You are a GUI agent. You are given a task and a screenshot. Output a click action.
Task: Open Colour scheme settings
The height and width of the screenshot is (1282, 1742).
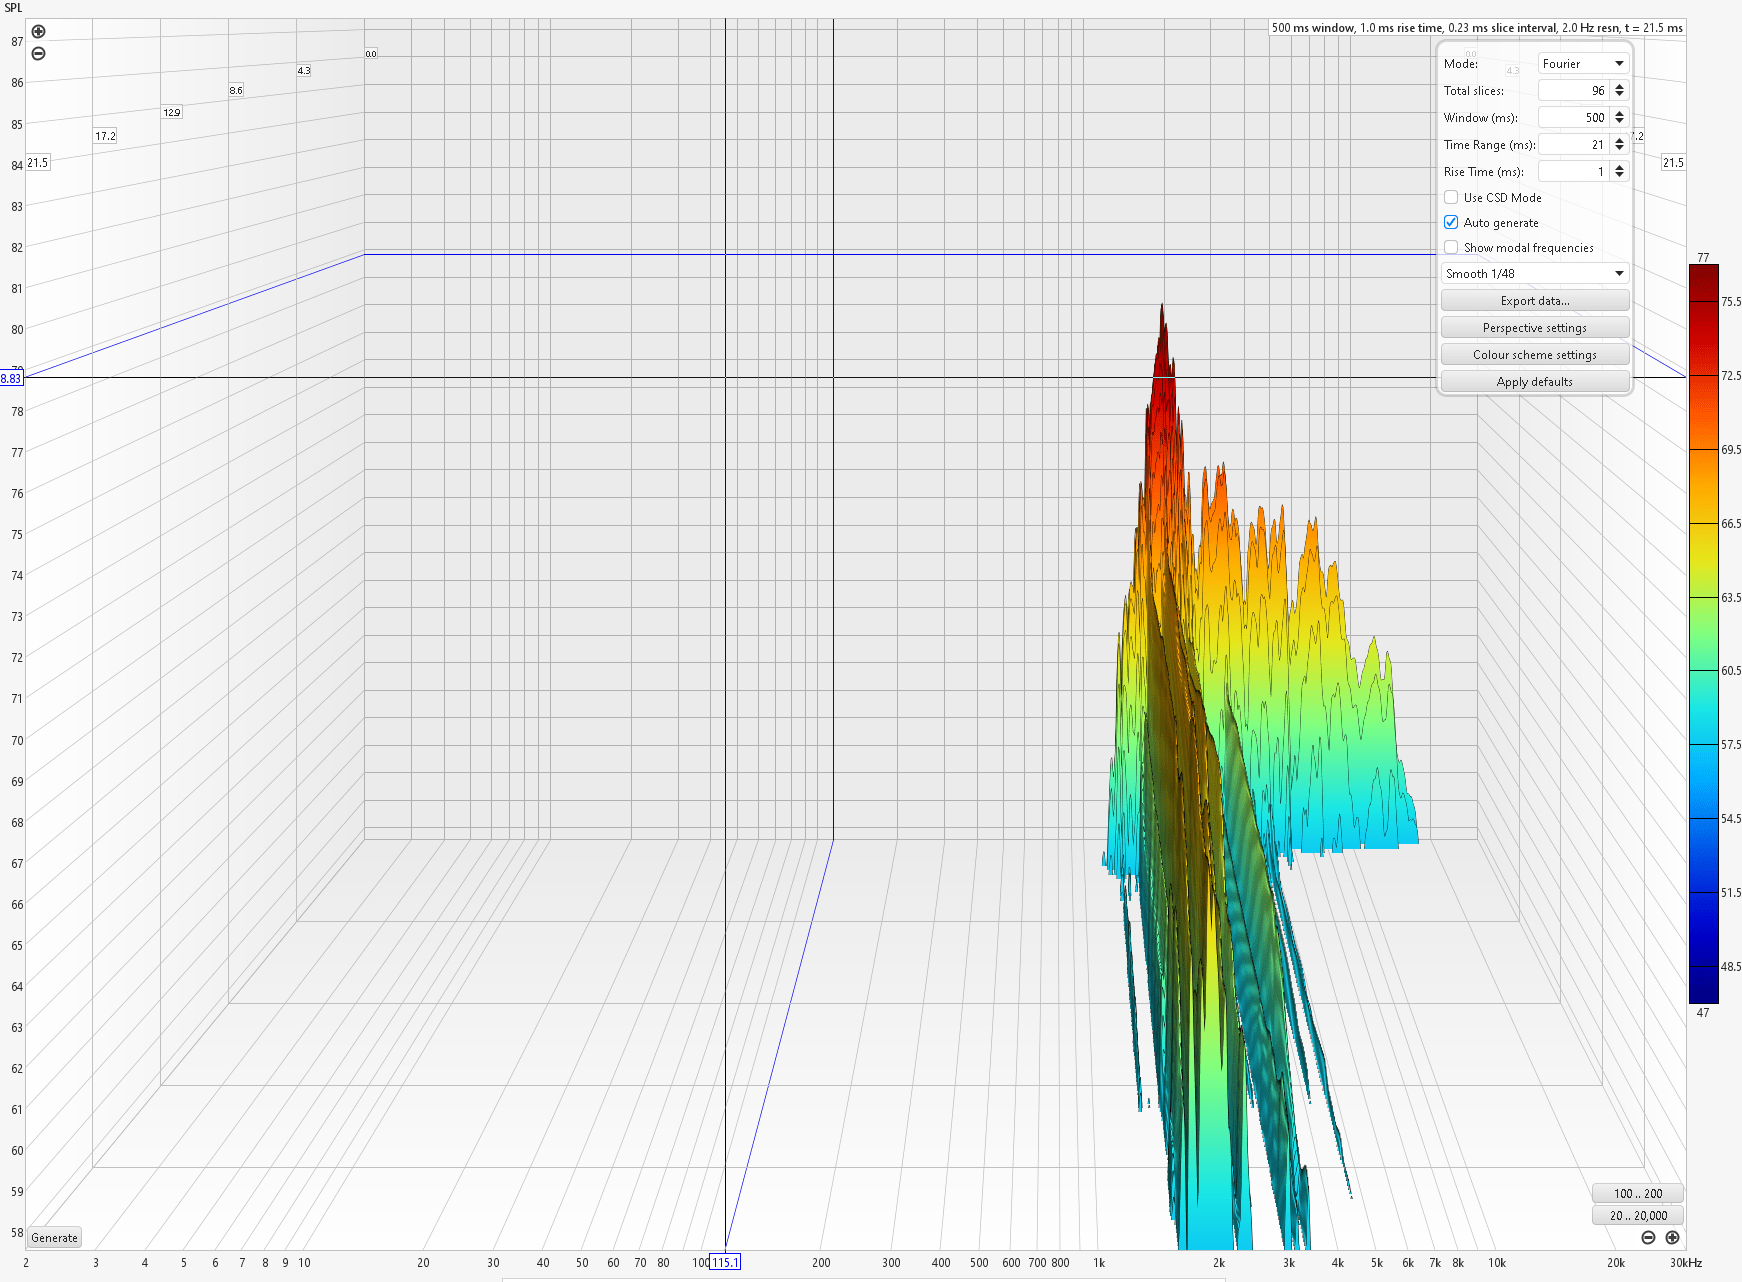(1535, 355)
